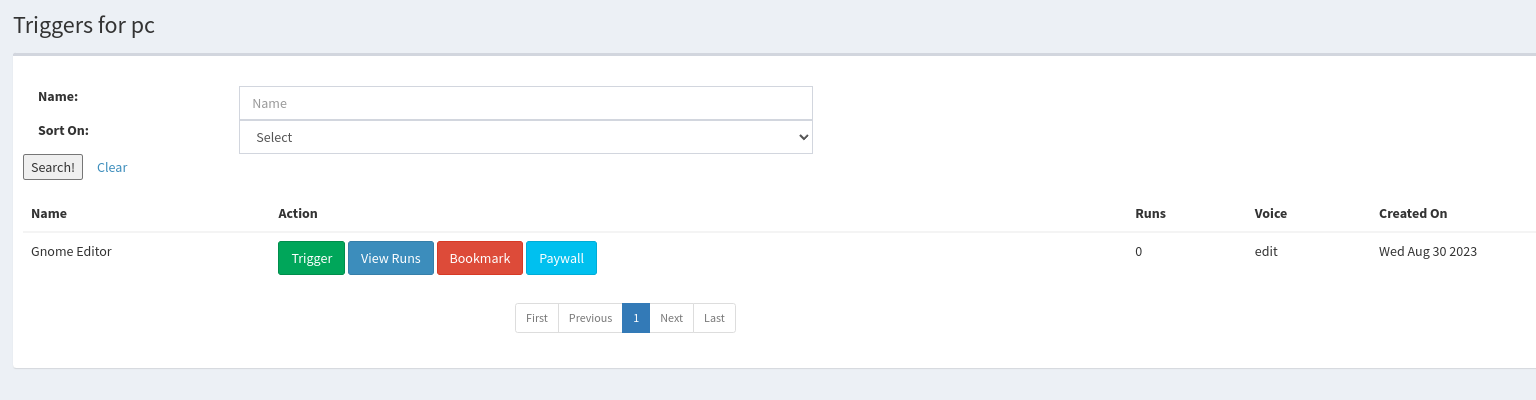Focus the Name search input field
Viewport: 1536px width, 400px height.
pos(525,103)
